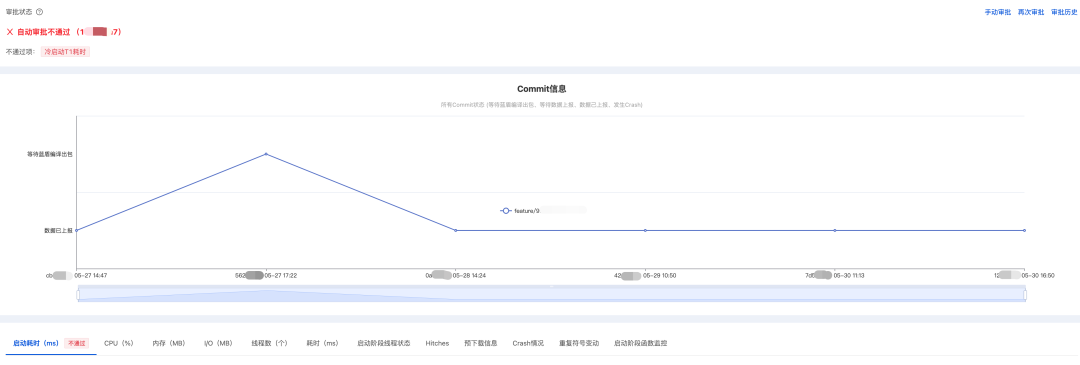Click the 不通过 badge on 启动耗时 tab
This screenshot has width=1080, height=365.
click(76, 342)
